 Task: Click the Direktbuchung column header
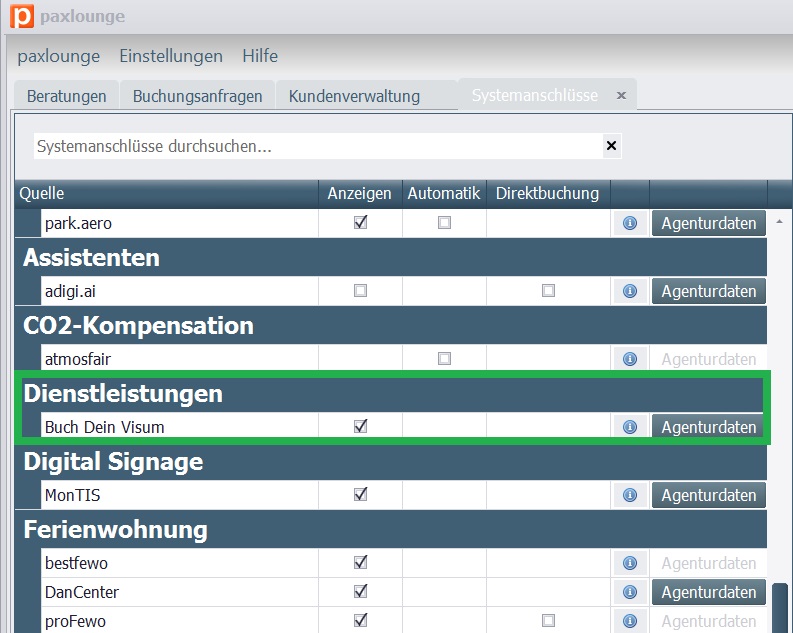548,194
